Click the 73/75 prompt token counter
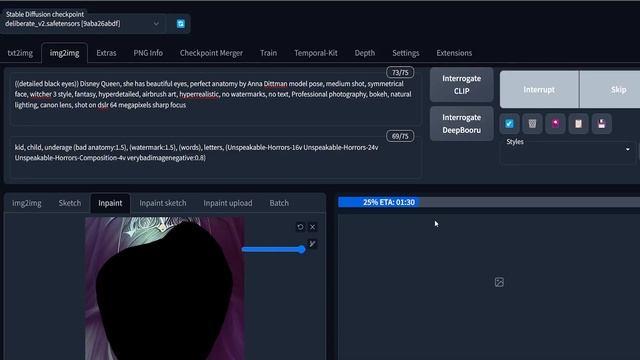This screenshot has height=360, width=640. [x=400, y=73]
